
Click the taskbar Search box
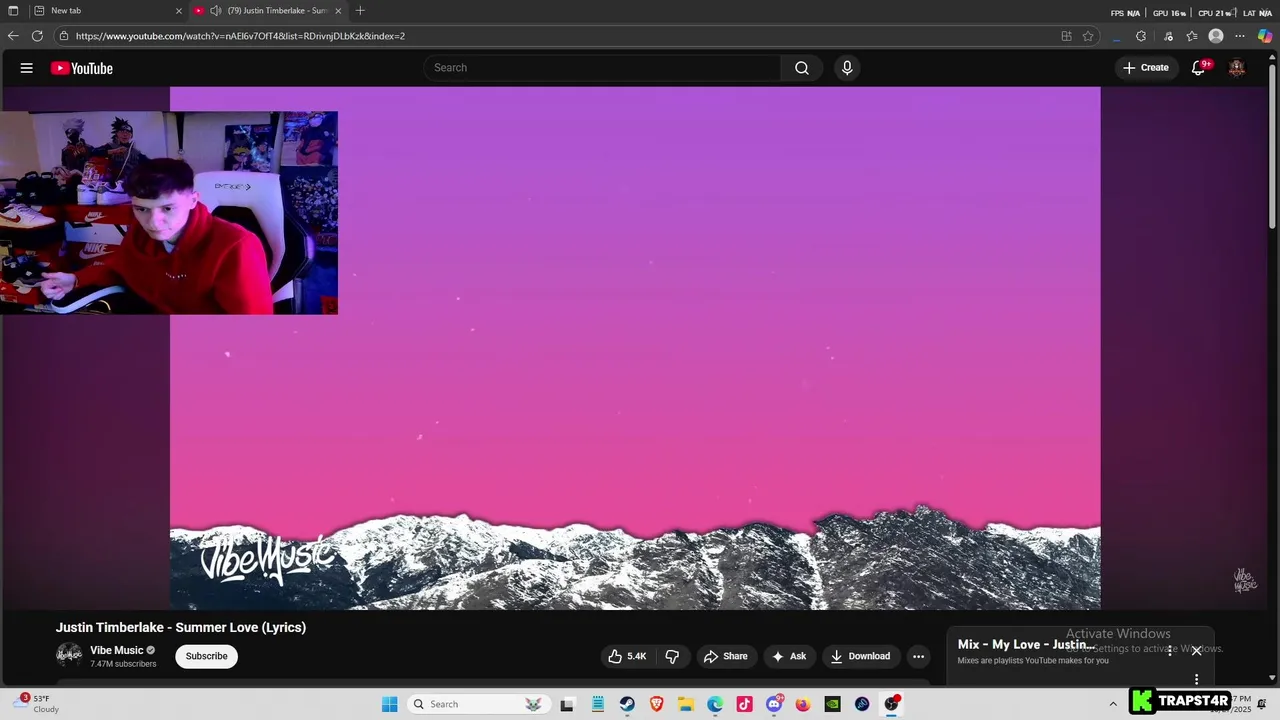pyautogui.click(x=478, y=704)
